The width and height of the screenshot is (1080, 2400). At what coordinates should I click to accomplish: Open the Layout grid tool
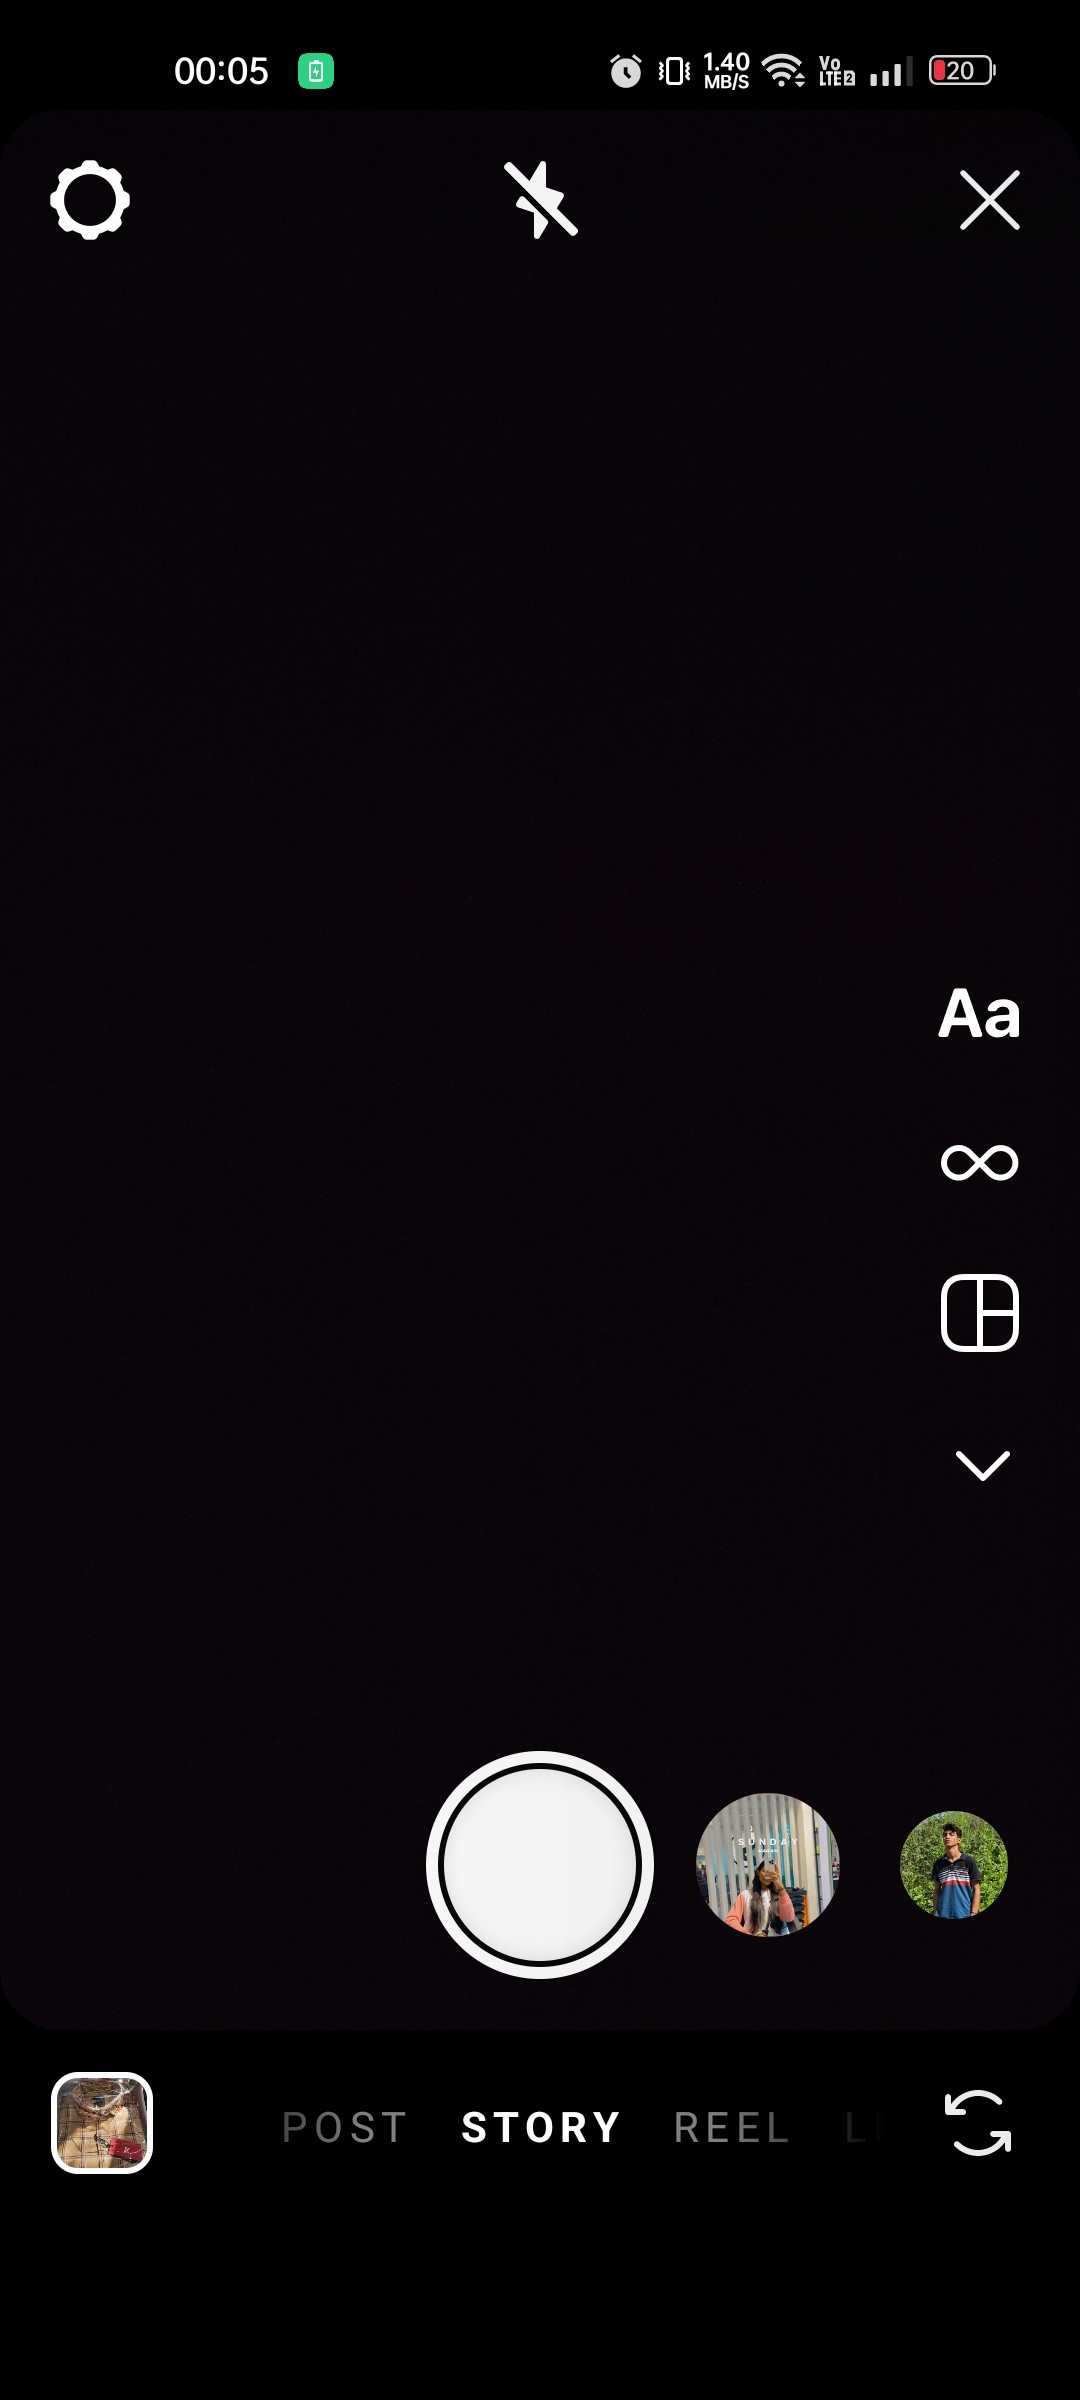980,1313
